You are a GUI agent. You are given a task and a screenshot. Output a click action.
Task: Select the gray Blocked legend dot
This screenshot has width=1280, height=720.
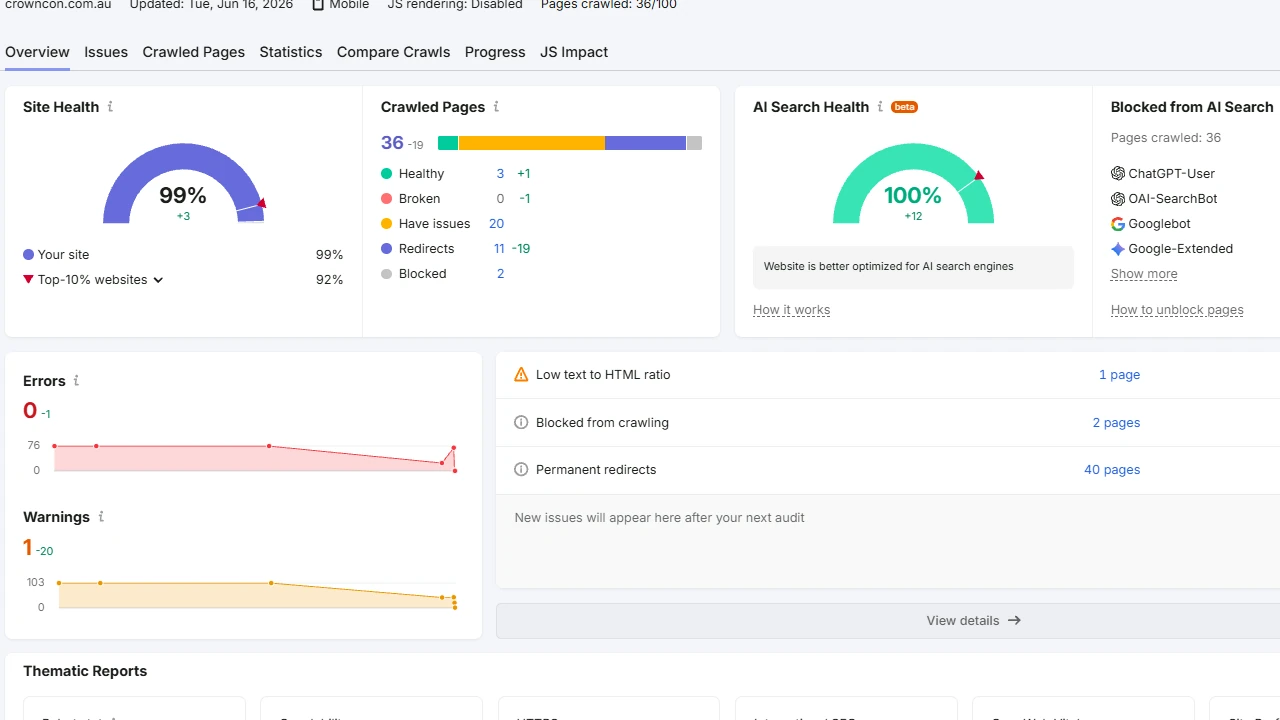387,273
